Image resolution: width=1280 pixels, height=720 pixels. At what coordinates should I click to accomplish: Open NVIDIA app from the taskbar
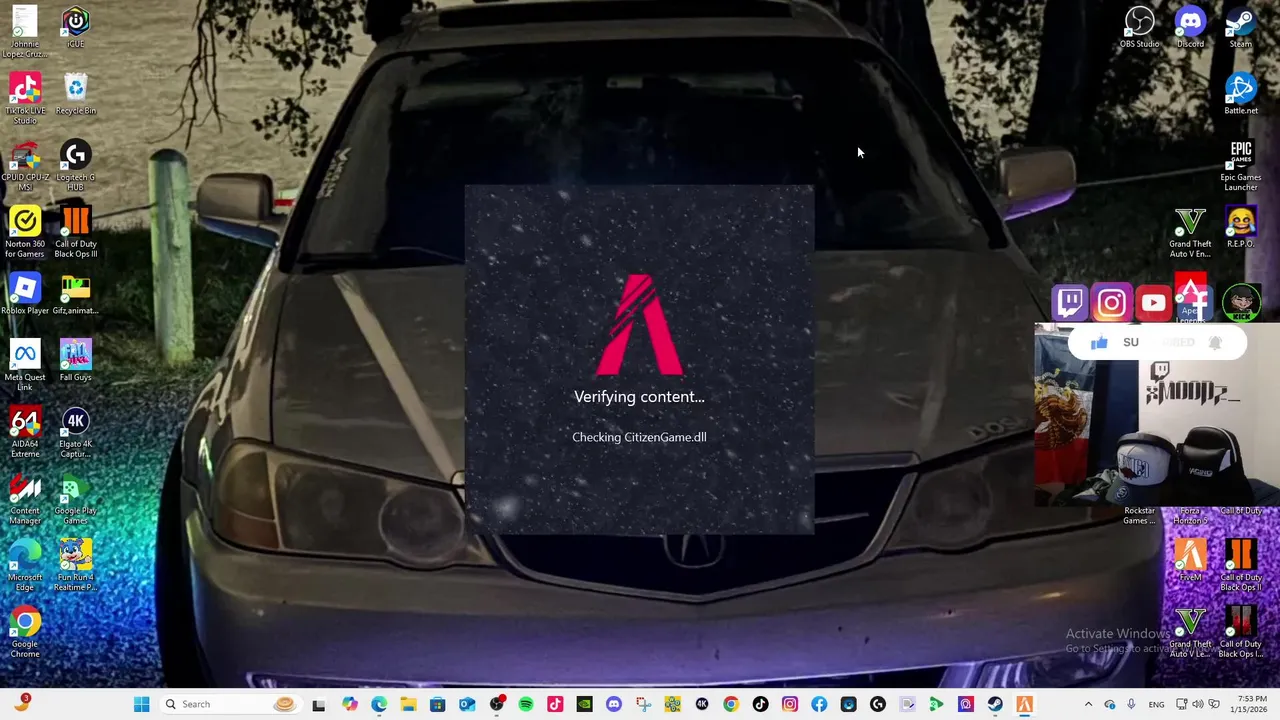tap(584, 704)
